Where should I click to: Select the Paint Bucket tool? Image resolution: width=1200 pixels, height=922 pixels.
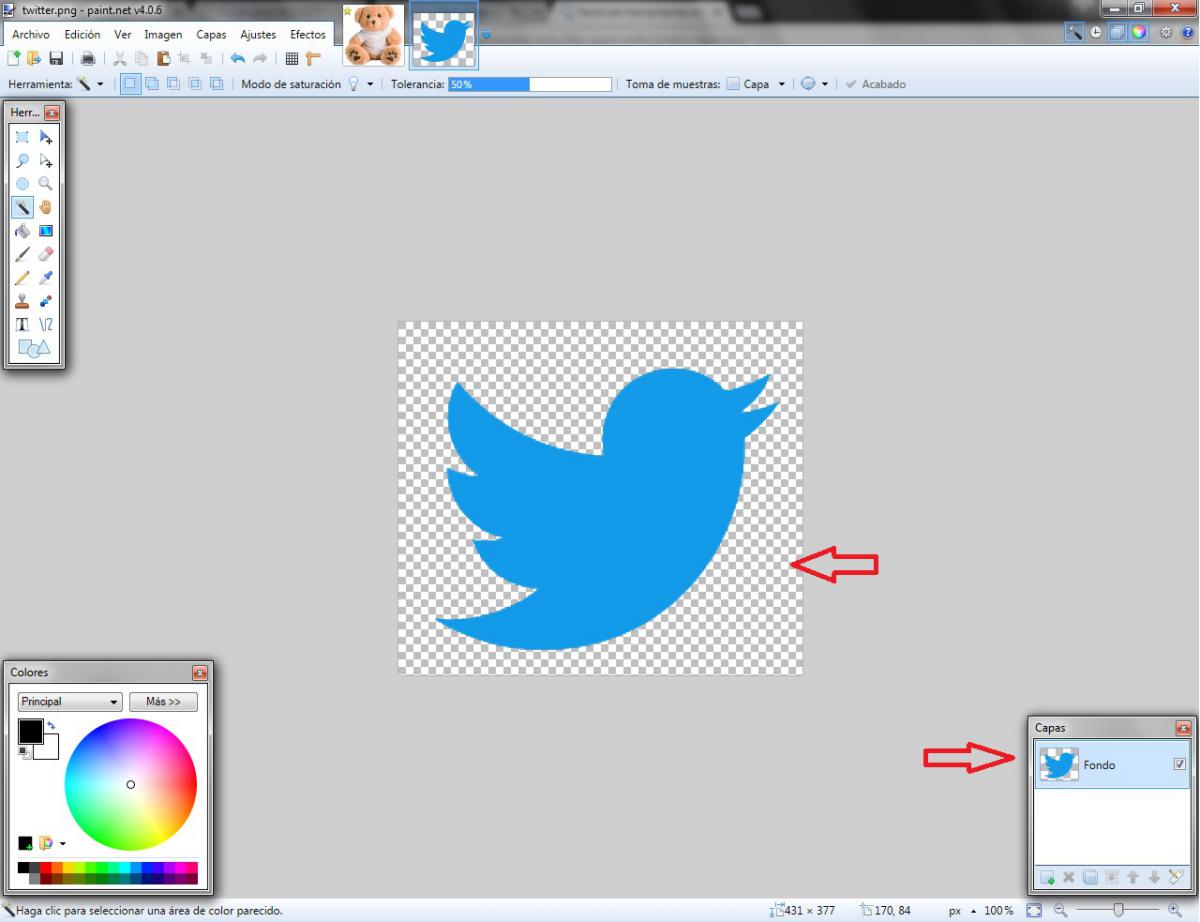click(x=22, y=230)
